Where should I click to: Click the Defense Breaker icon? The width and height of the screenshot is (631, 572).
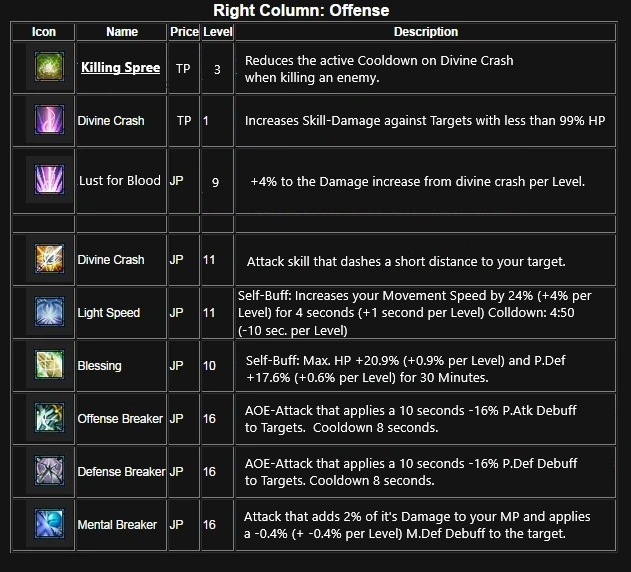49,471
